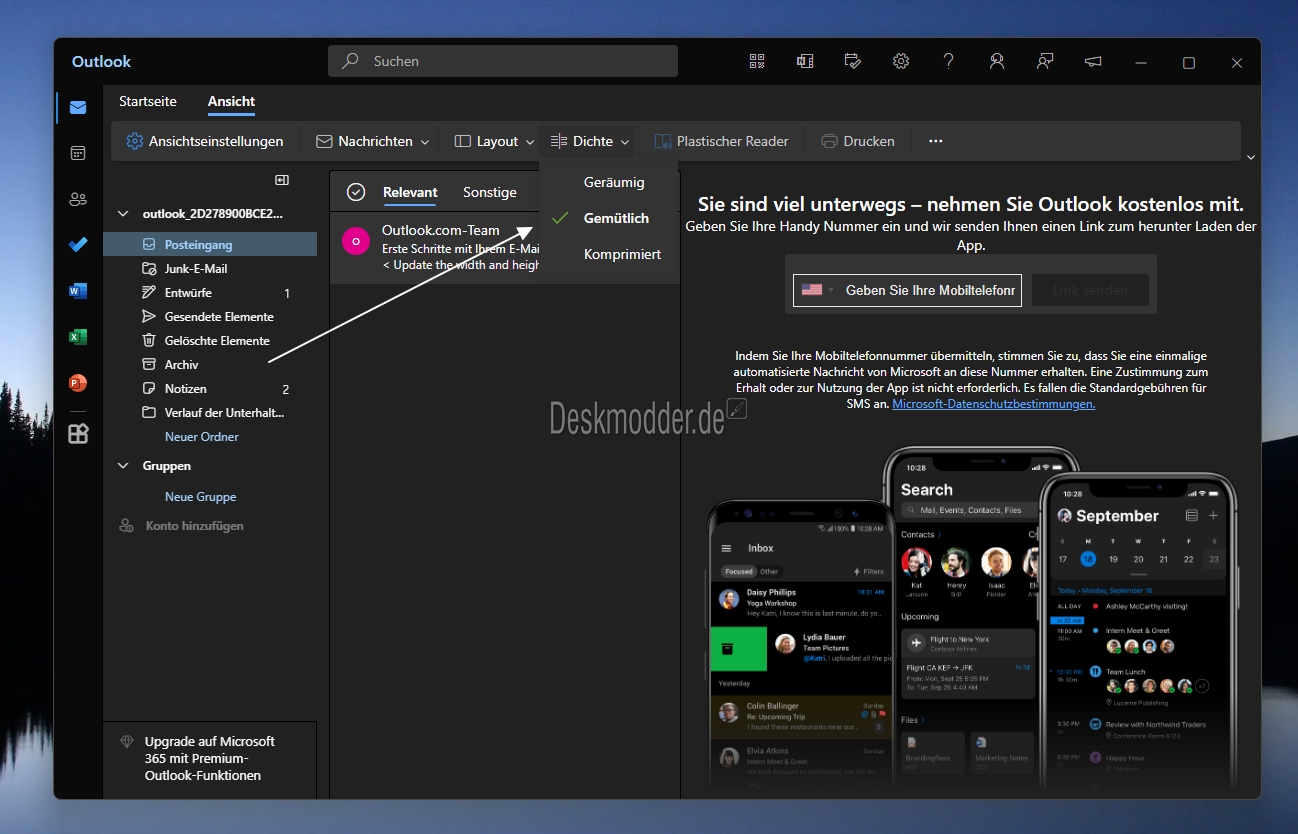Click the Outlook title logo text

coord(101,61)
